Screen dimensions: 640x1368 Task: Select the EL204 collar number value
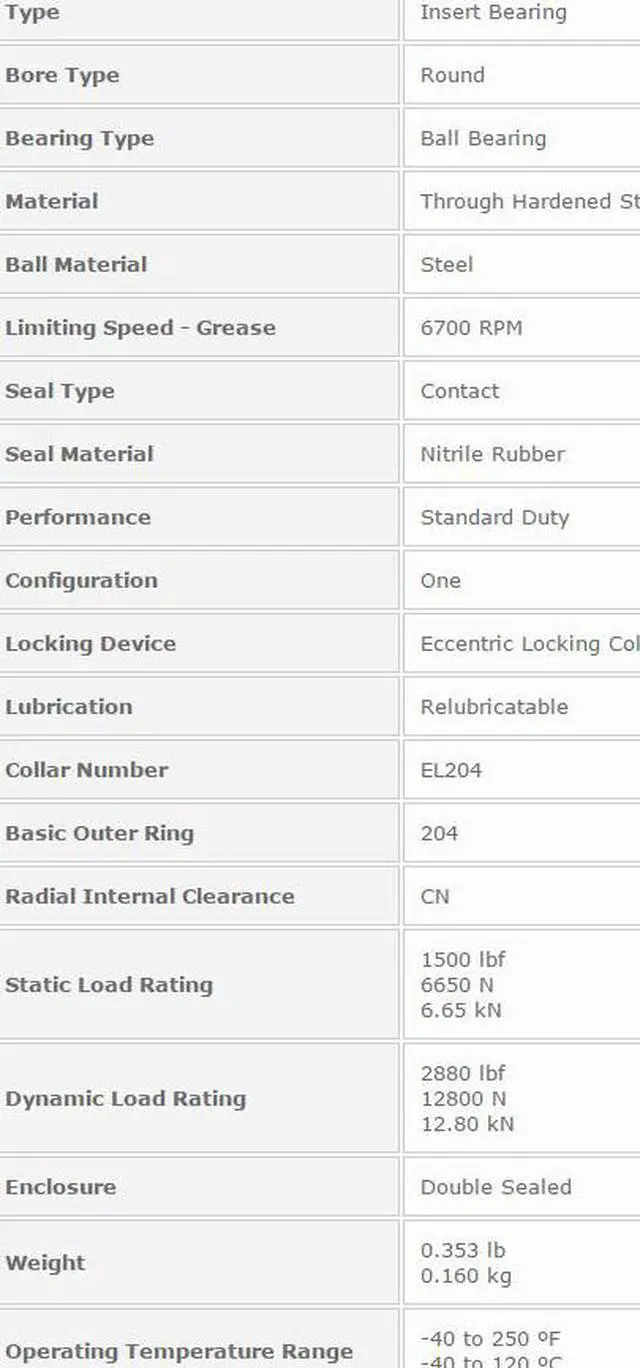(451, 769)
